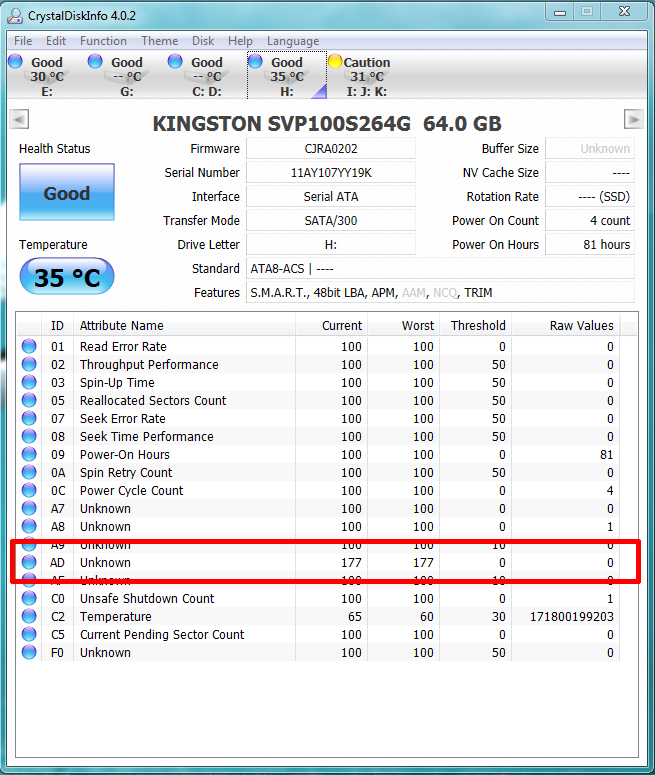Select the G: drive Good status icon
This screenshot has width=655, height=775.
[95, 61]
